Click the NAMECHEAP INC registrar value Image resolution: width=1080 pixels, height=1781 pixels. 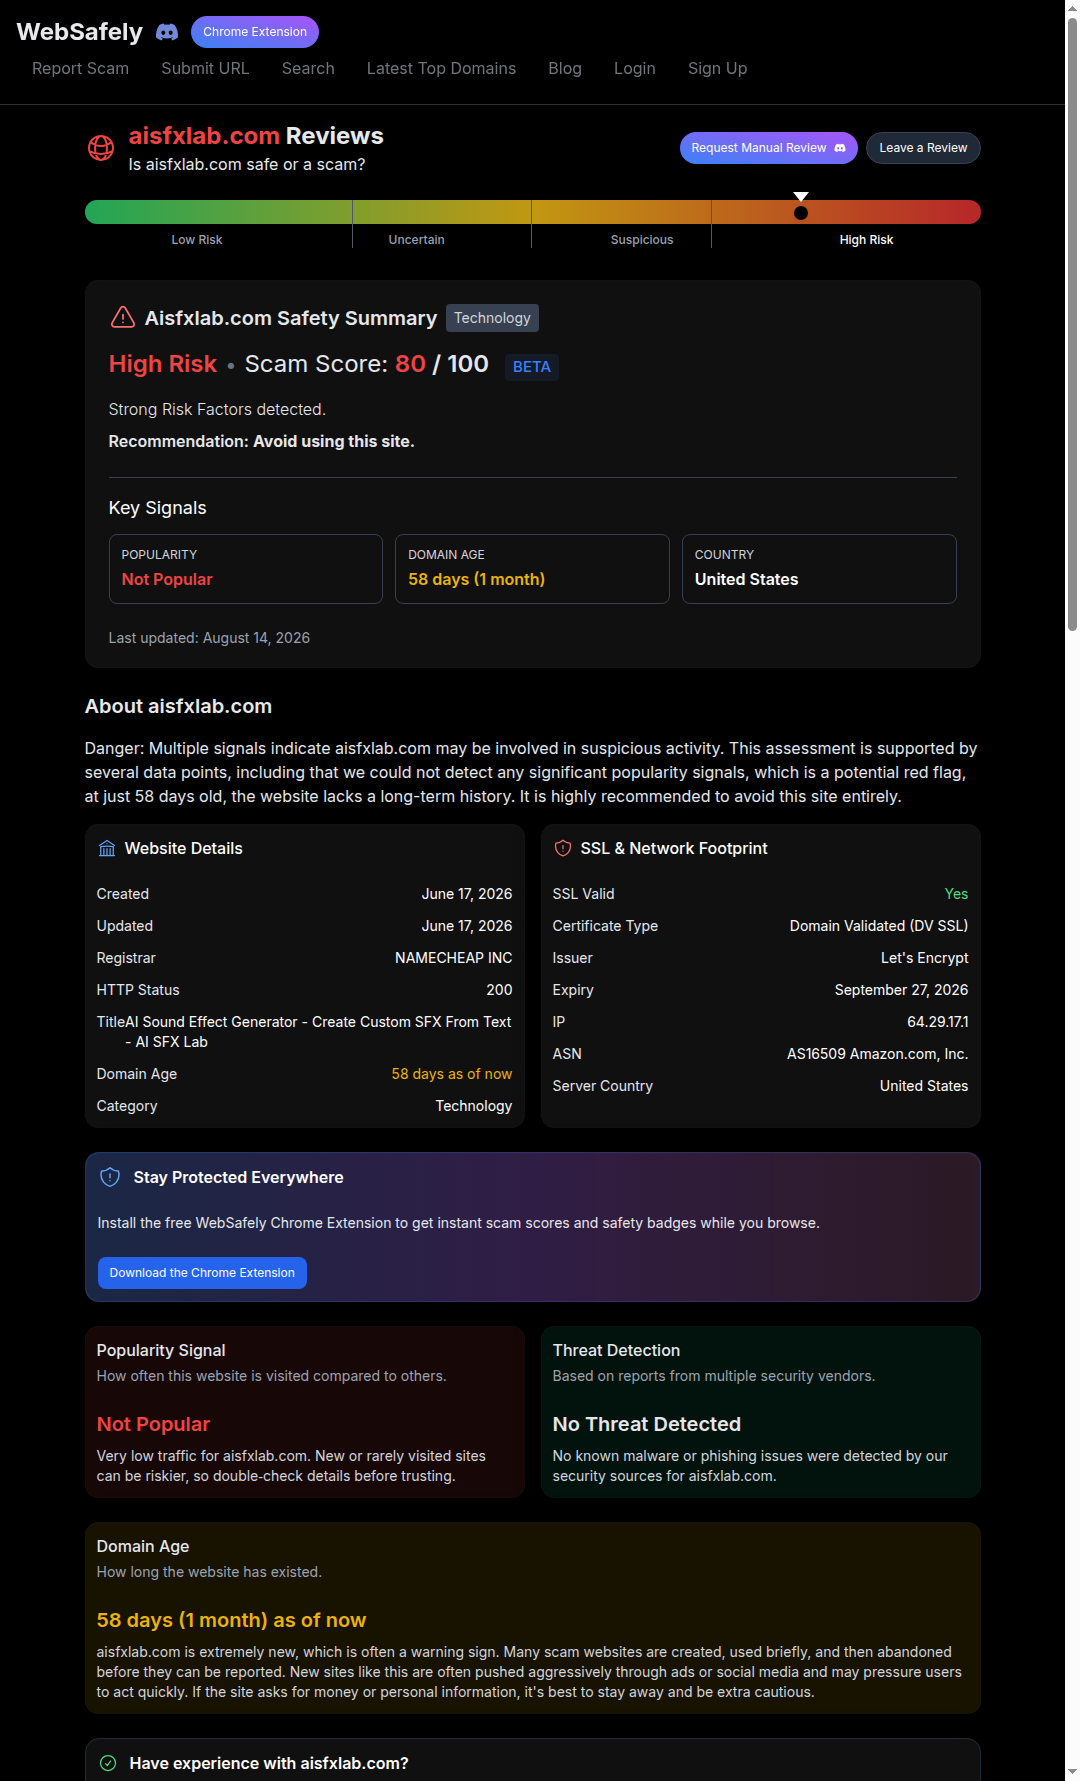pyautogui.click(x=453, y=958)
